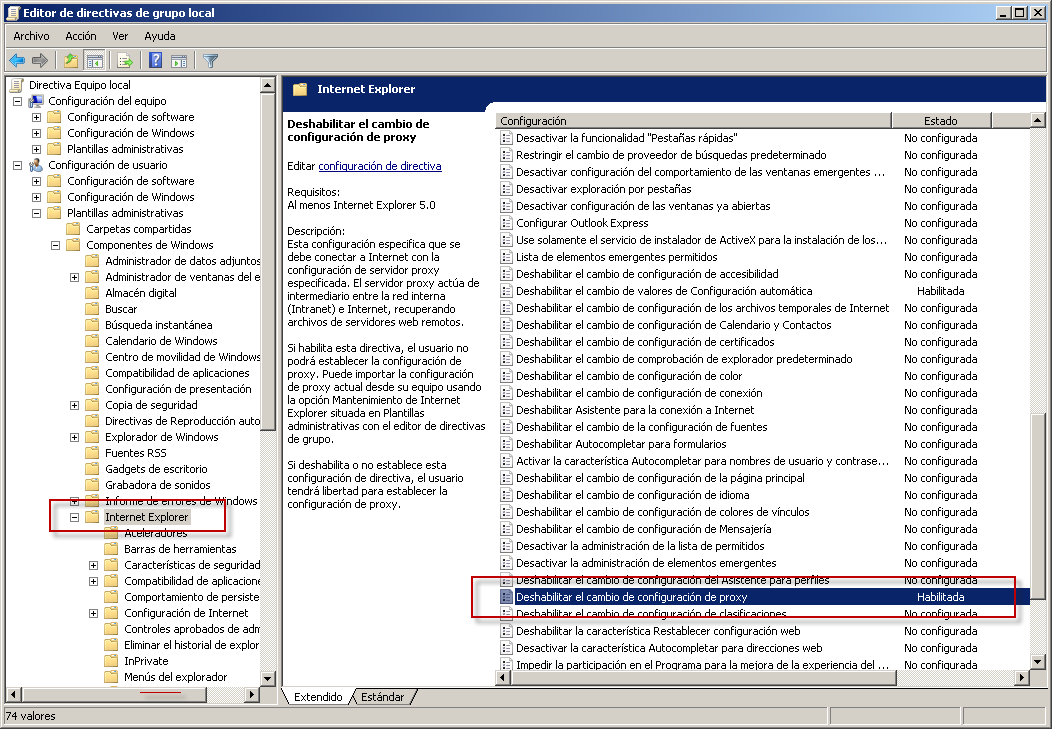Collapse the Componentes de Windows node
Viewport: 1052px width, 729px height.
[x=56, y=245]
